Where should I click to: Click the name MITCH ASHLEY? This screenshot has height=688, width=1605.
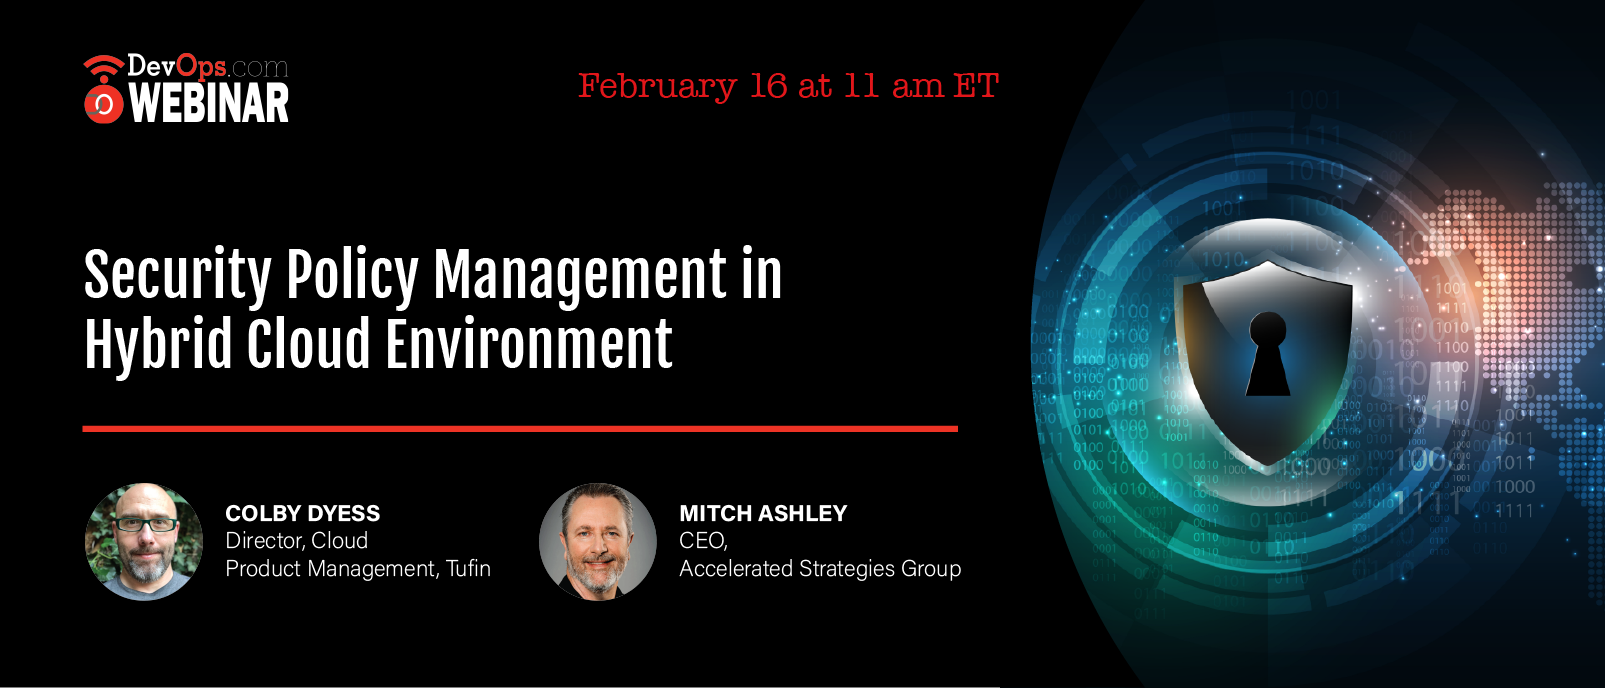click(763, 513)
